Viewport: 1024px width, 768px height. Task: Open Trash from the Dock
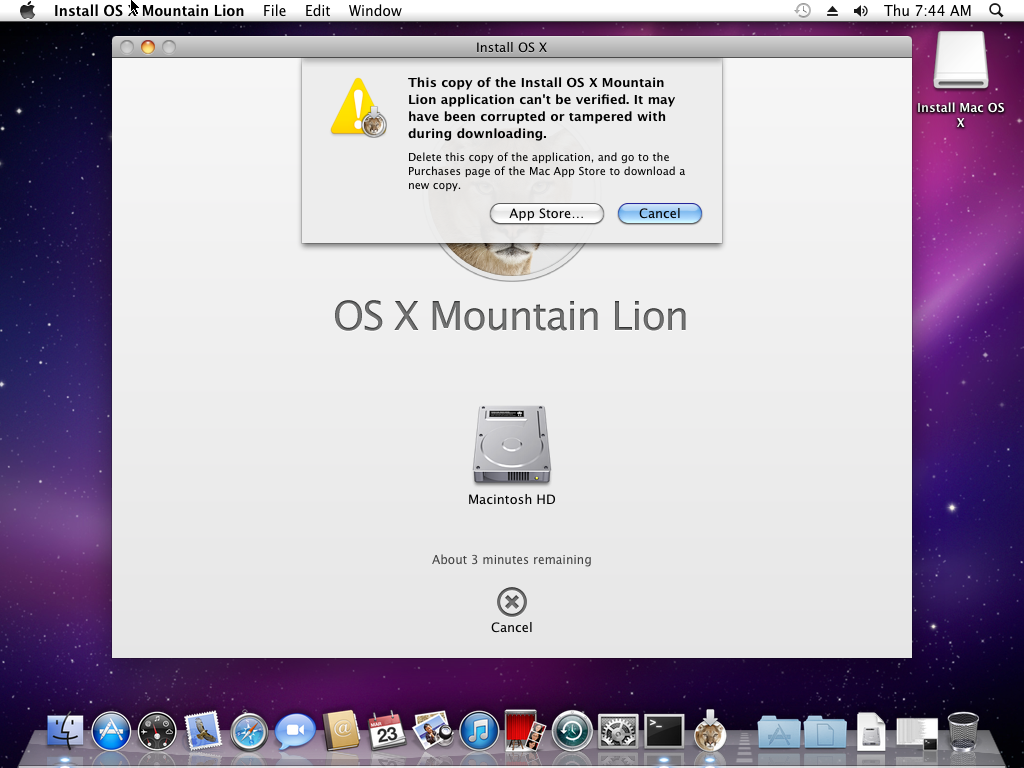(x=963, y=731)
